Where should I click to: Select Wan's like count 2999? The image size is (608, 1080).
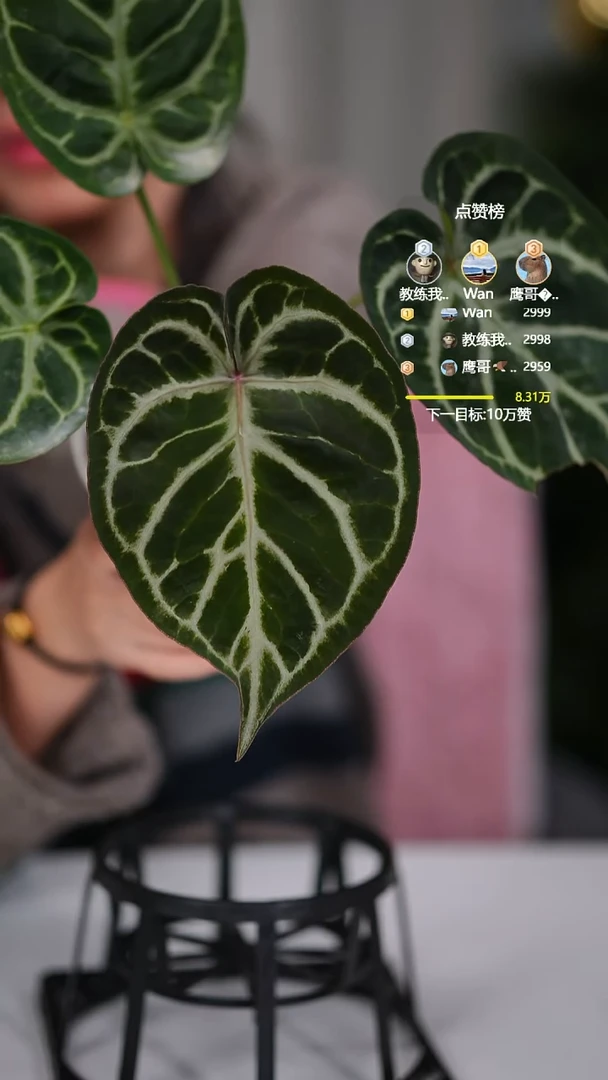(536, 313)
